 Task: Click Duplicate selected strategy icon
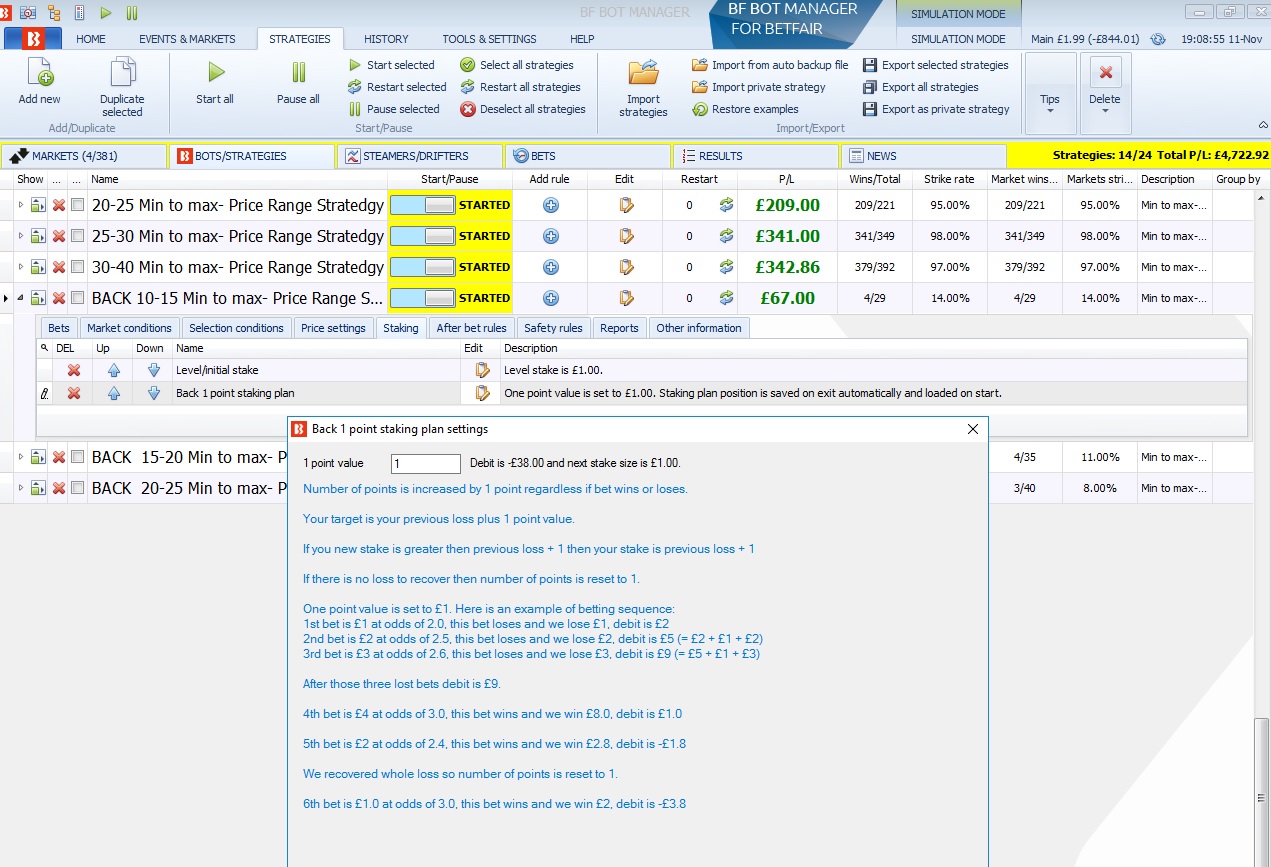[x=122, y=73]
